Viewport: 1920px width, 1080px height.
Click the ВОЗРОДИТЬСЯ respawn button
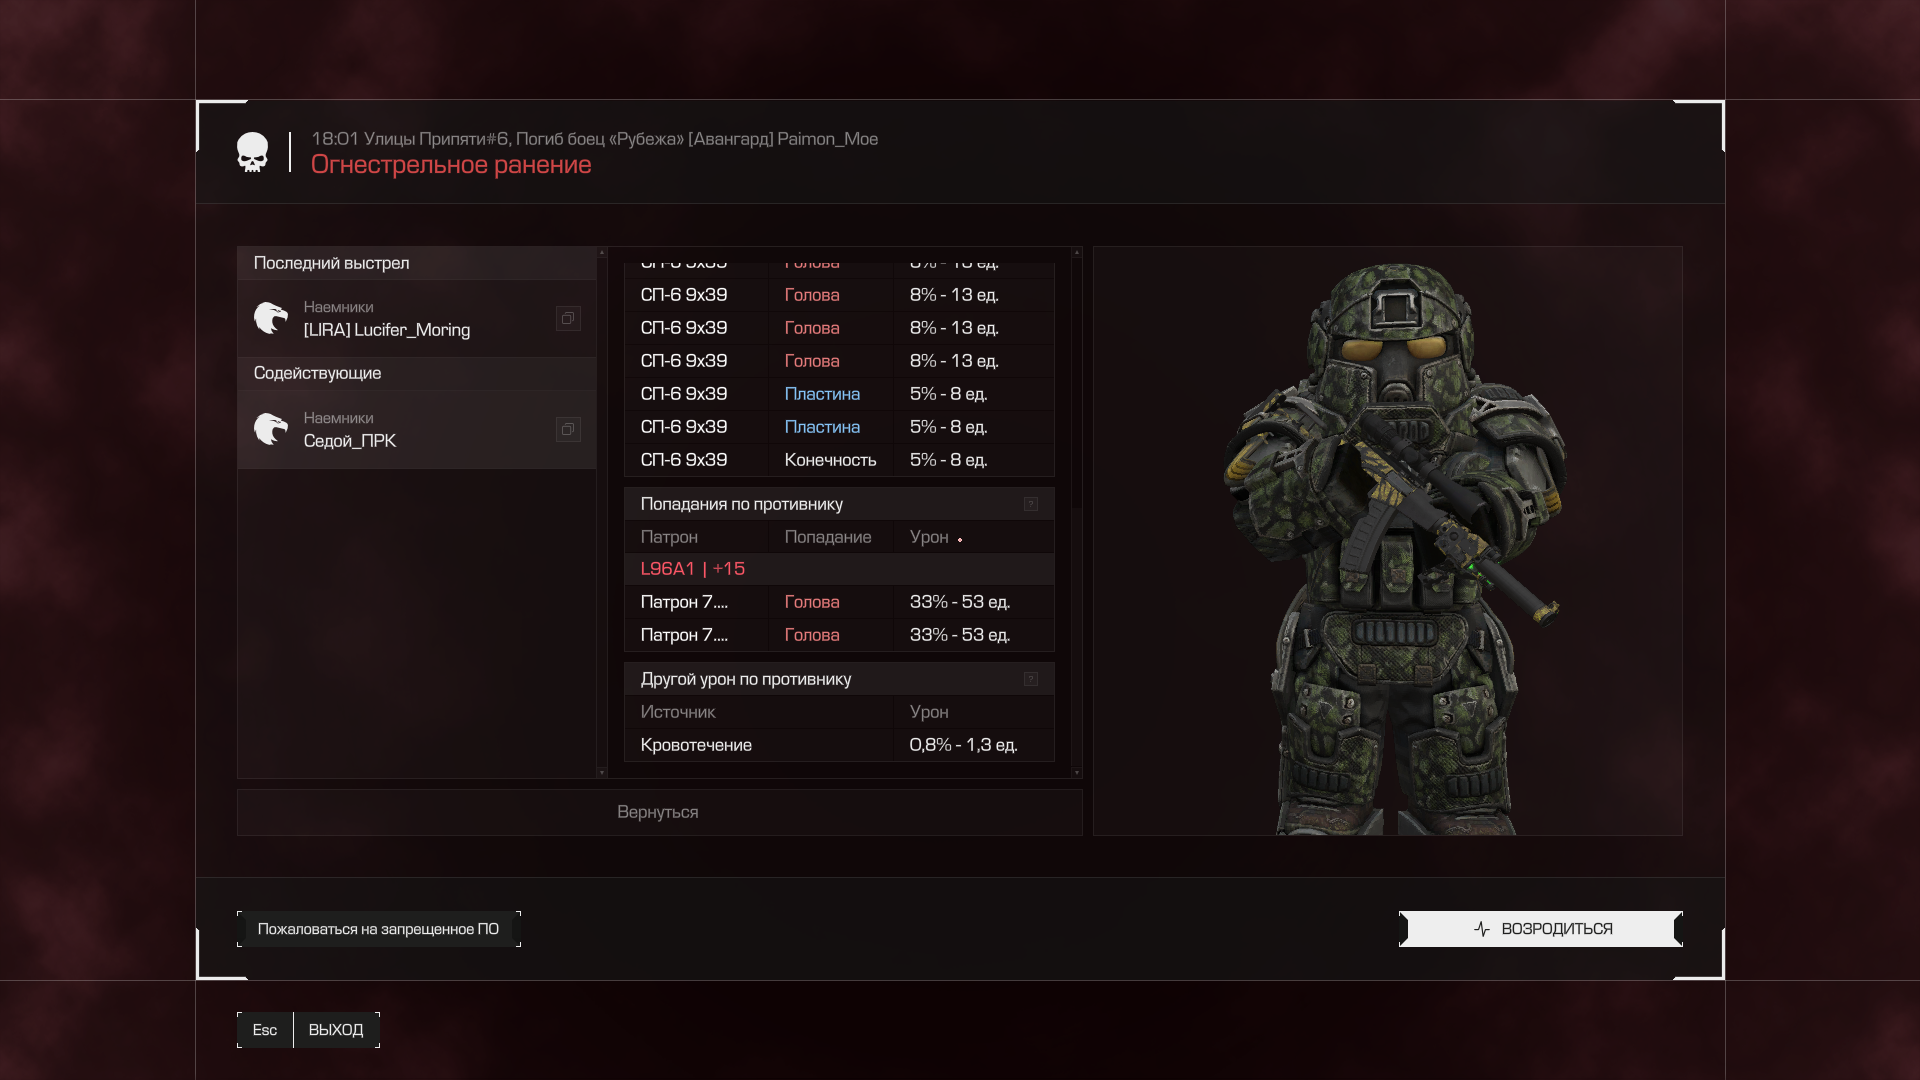pyautogui.click(x=1540, y=929)
